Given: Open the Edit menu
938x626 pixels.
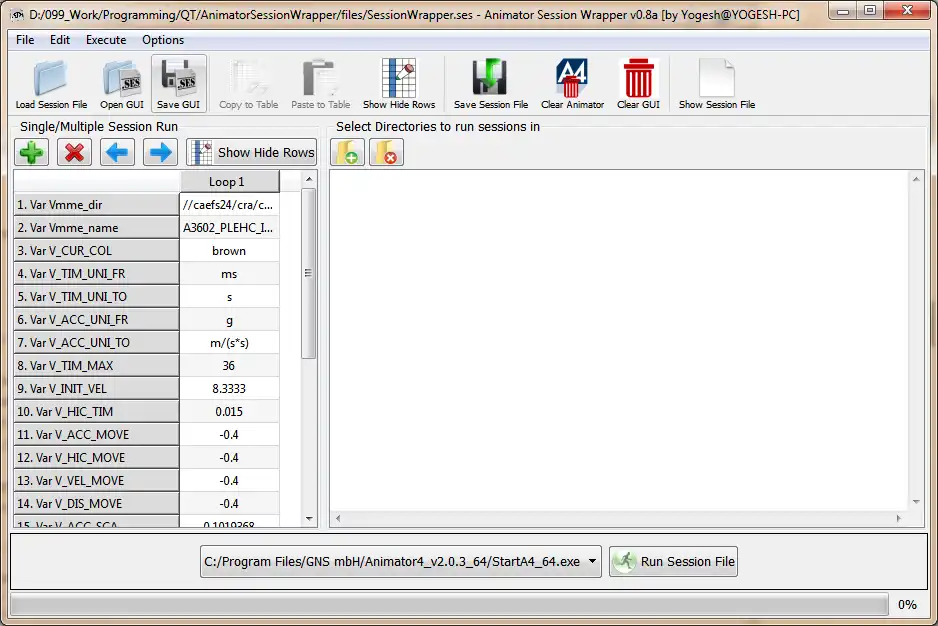Looking at the screenshot, I should 60,39.
